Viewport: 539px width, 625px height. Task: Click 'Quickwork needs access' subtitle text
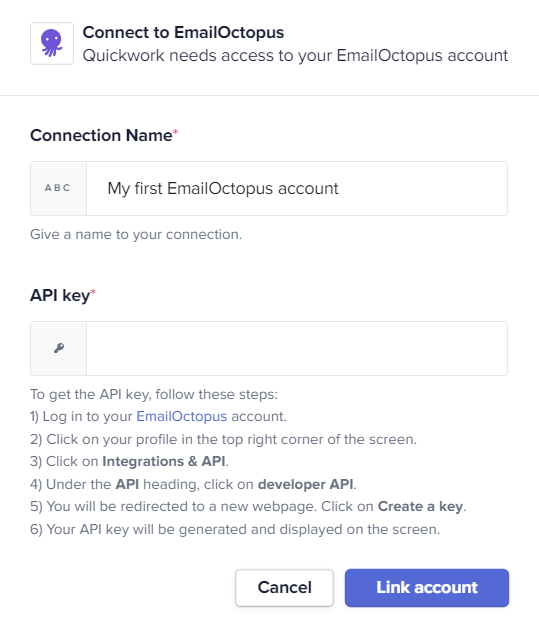coord(295,56)
